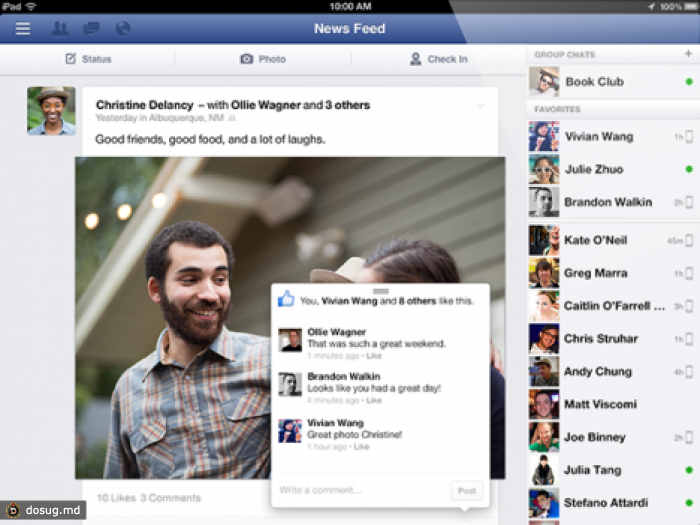Click the Post comment button
Screen dimensions: 700x525
click(x=467, y=491)
